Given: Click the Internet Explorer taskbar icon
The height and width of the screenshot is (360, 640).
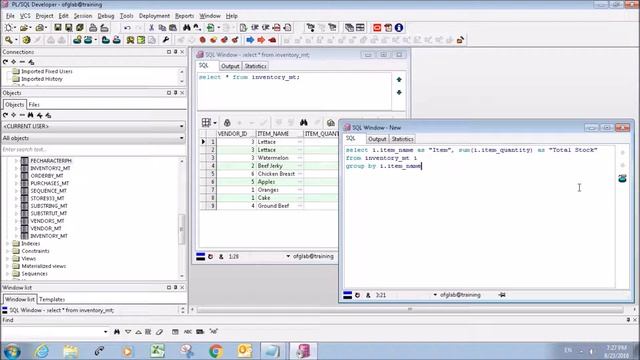Looking at the screenshot, I should point(42,351).
